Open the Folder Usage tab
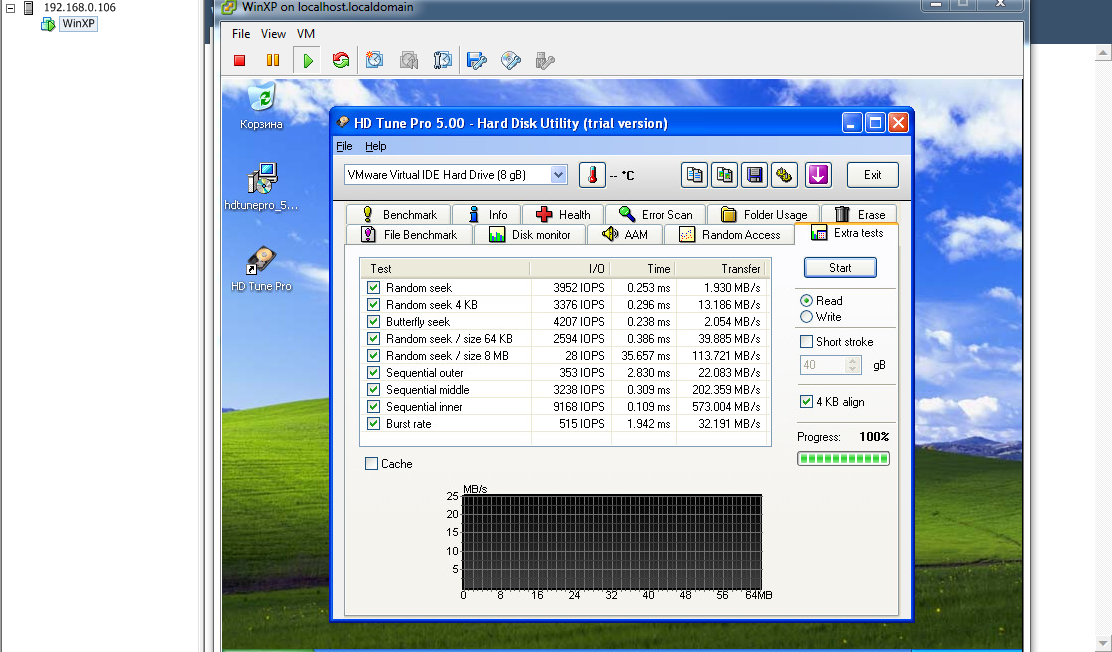Viewport: 1112px width, 652px height. click(764, 214)
